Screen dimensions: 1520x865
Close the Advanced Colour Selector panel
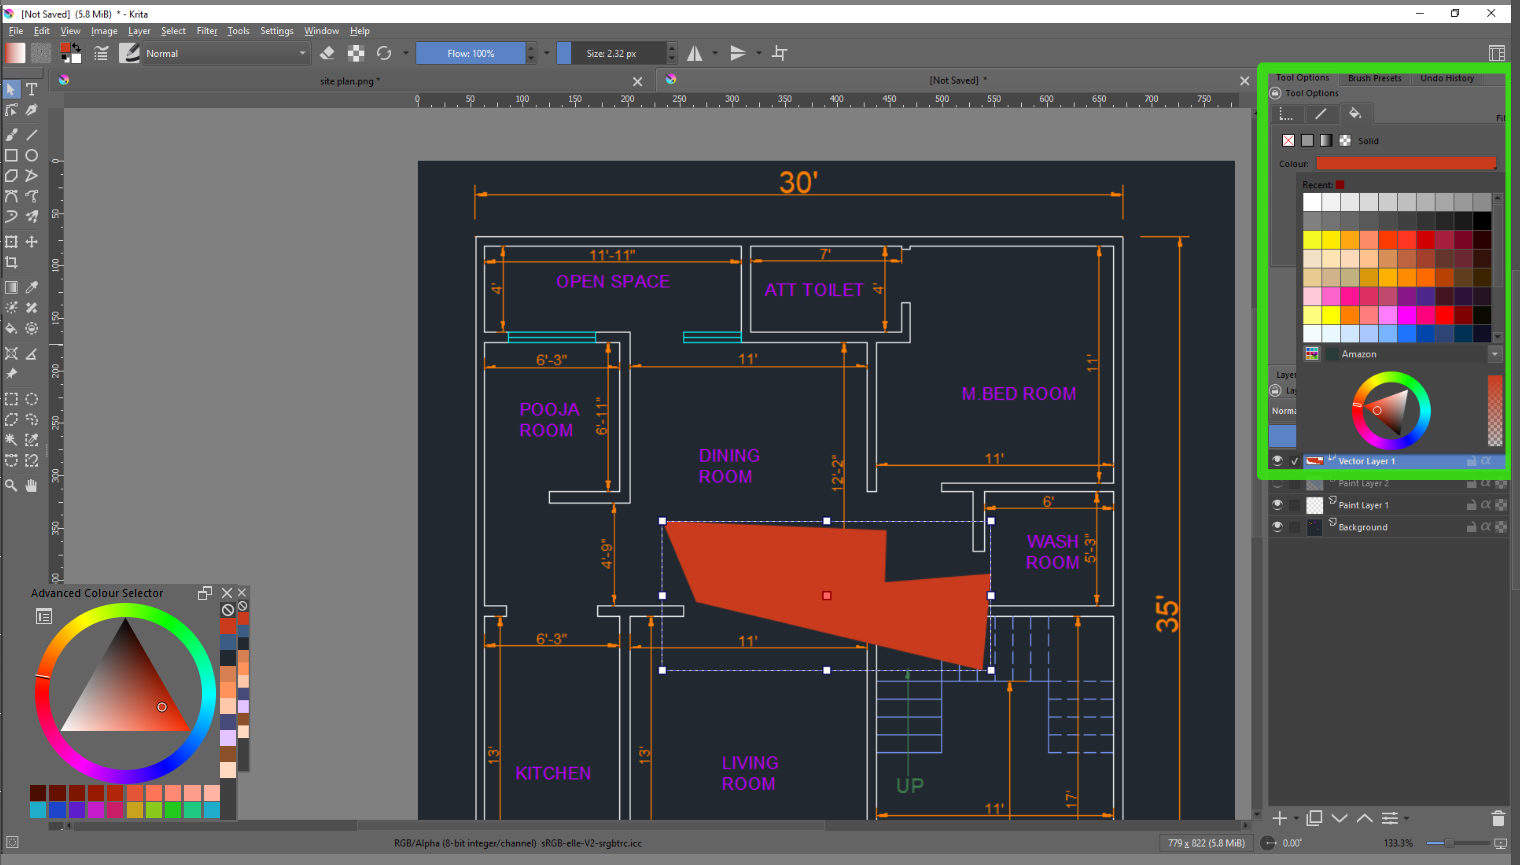(x=227, y=593)
